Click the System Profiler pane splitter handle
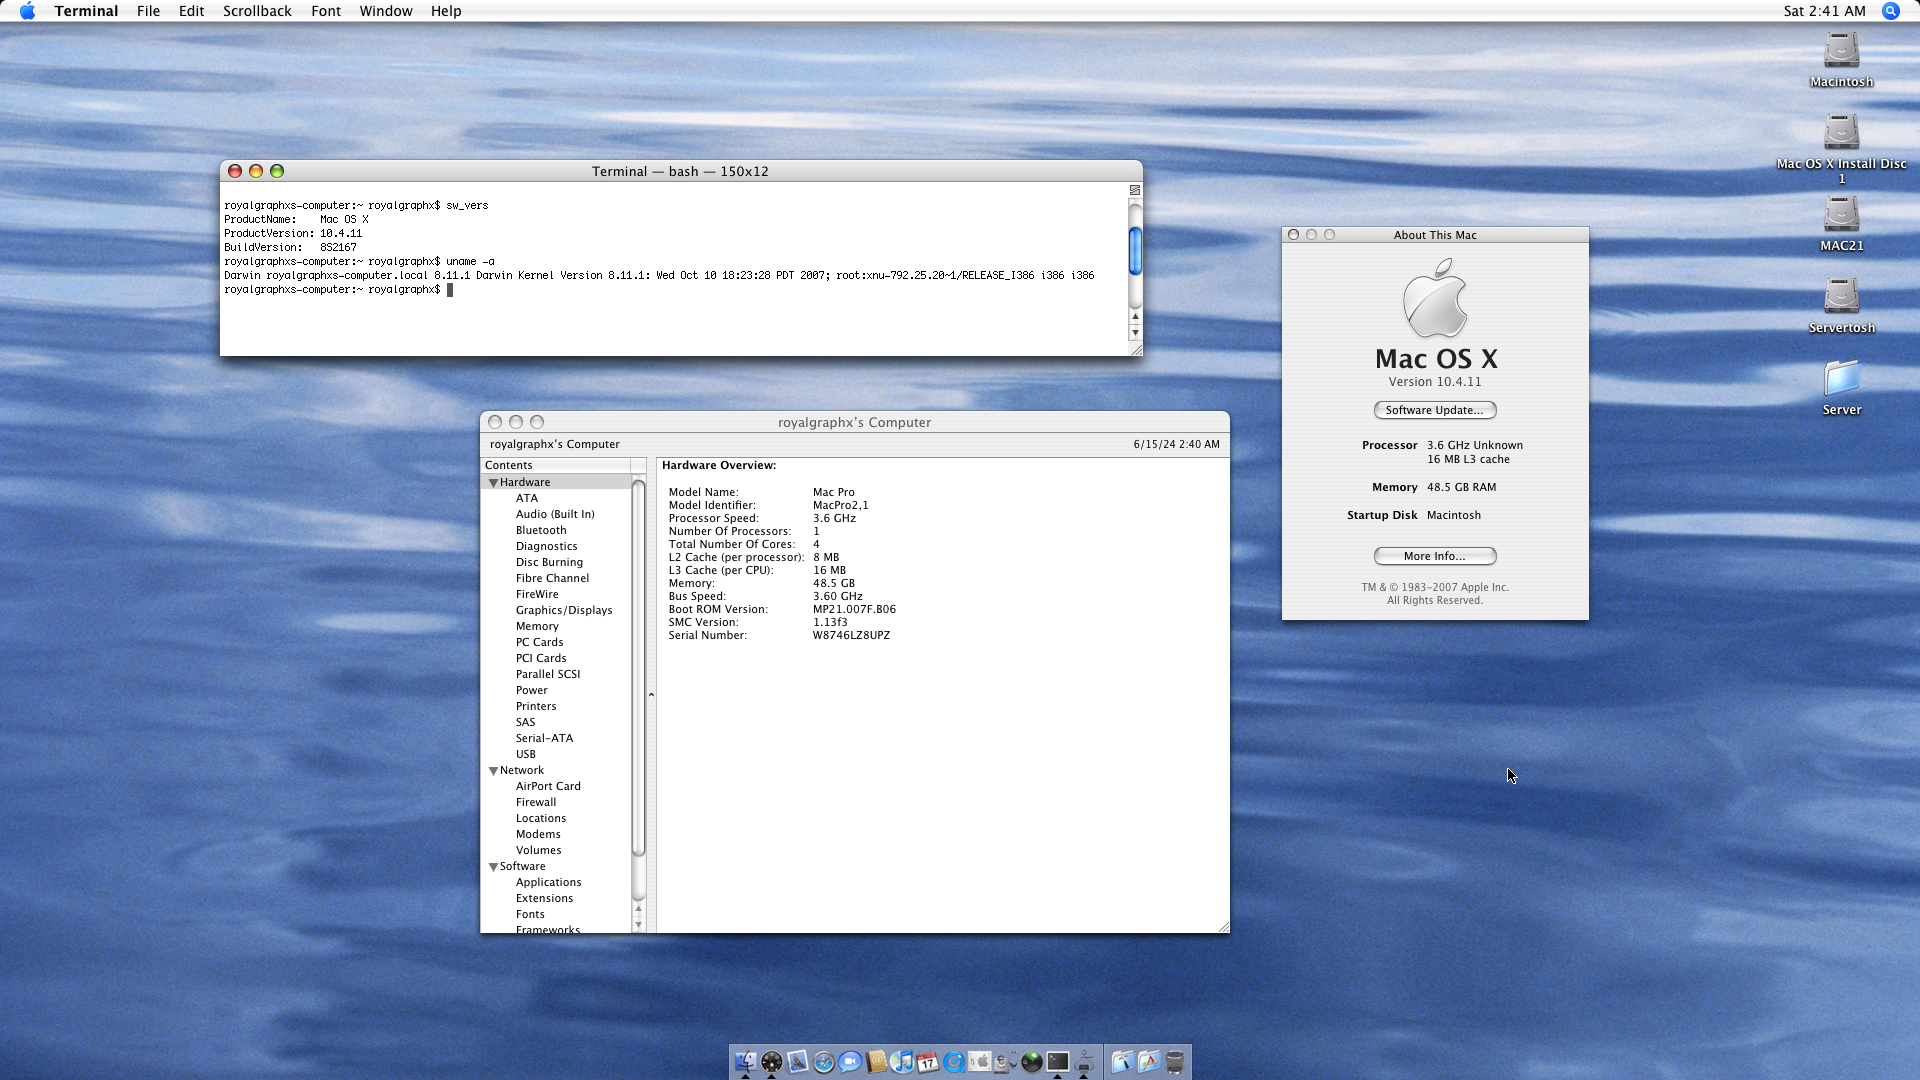 pos(651,694)
